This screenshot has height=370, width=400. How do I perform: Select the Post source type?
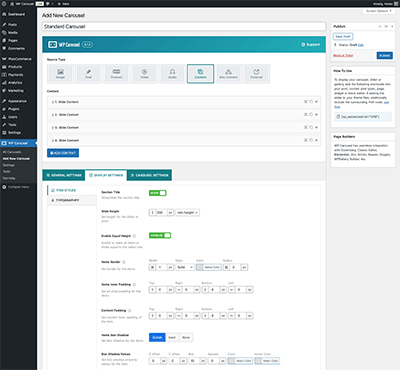click(x=88, y=74)
